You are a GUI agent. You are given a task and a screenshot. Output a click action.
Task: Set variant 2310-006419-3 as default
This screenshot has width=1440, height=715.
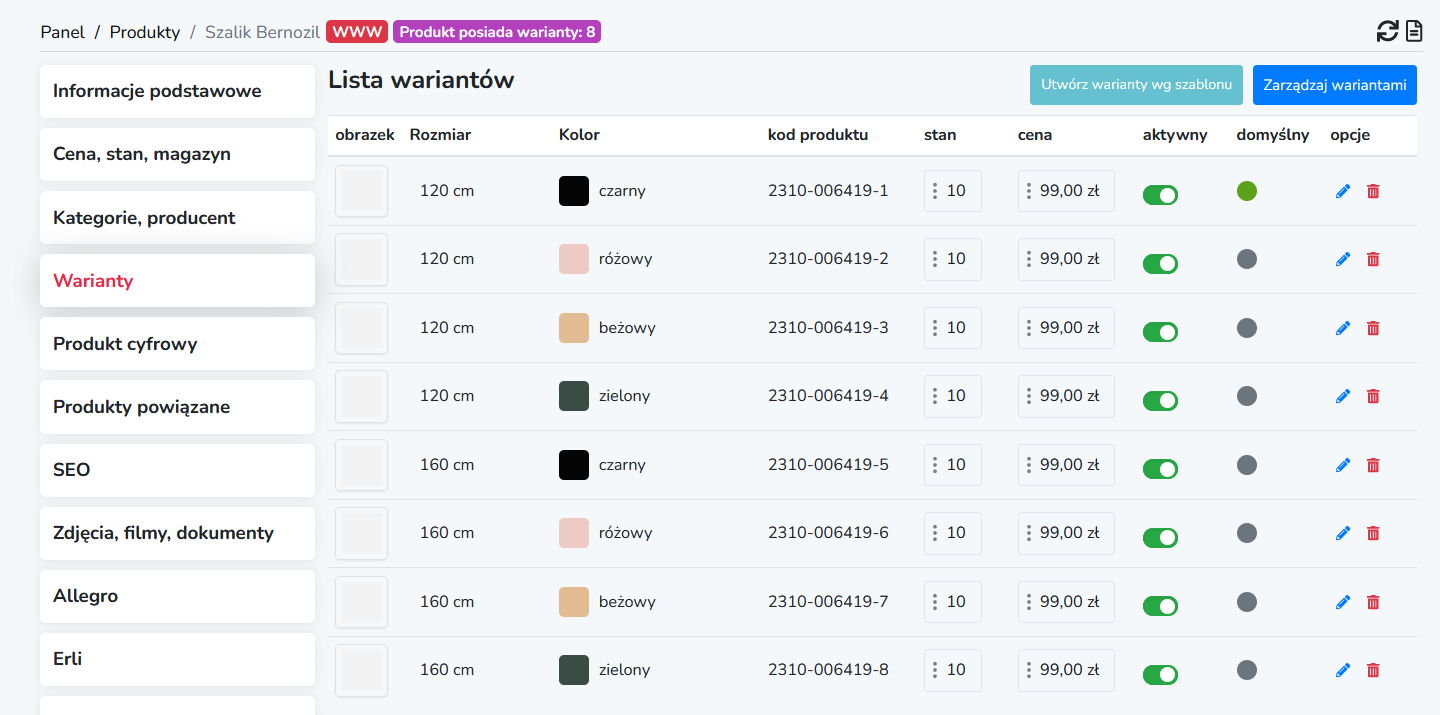(1247, 327)
